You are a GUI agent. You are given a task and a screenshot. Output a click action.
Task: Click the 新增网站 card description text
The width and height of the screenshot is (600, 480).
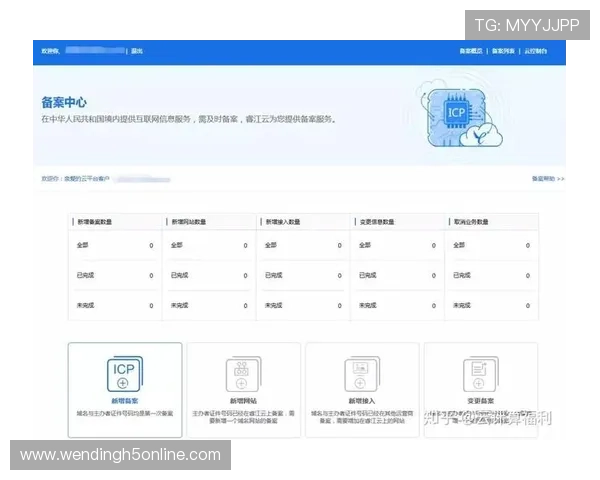(243, 417)
